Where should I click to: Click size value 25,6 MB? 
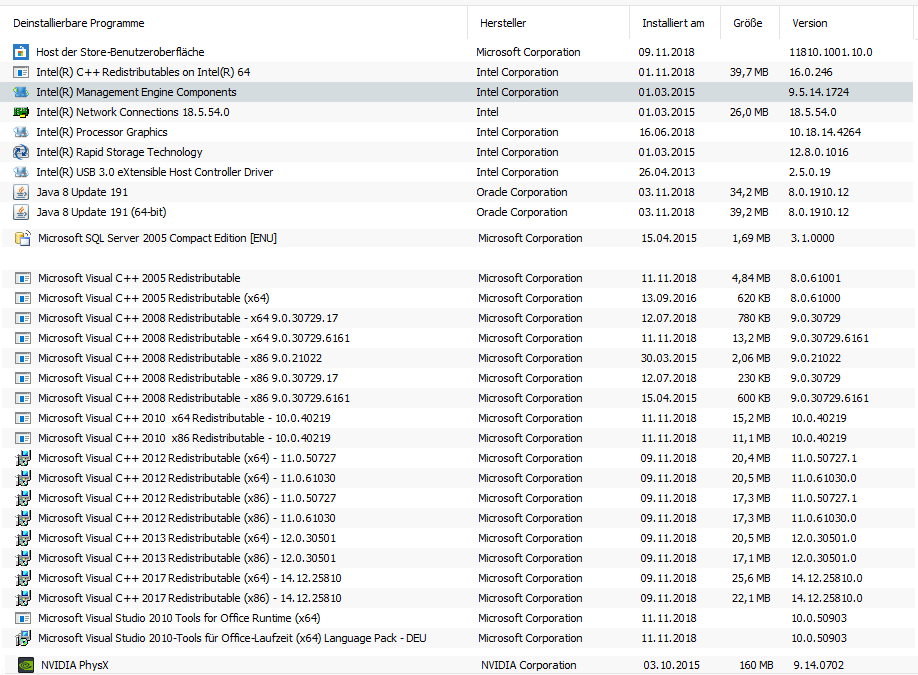point(751,578)
